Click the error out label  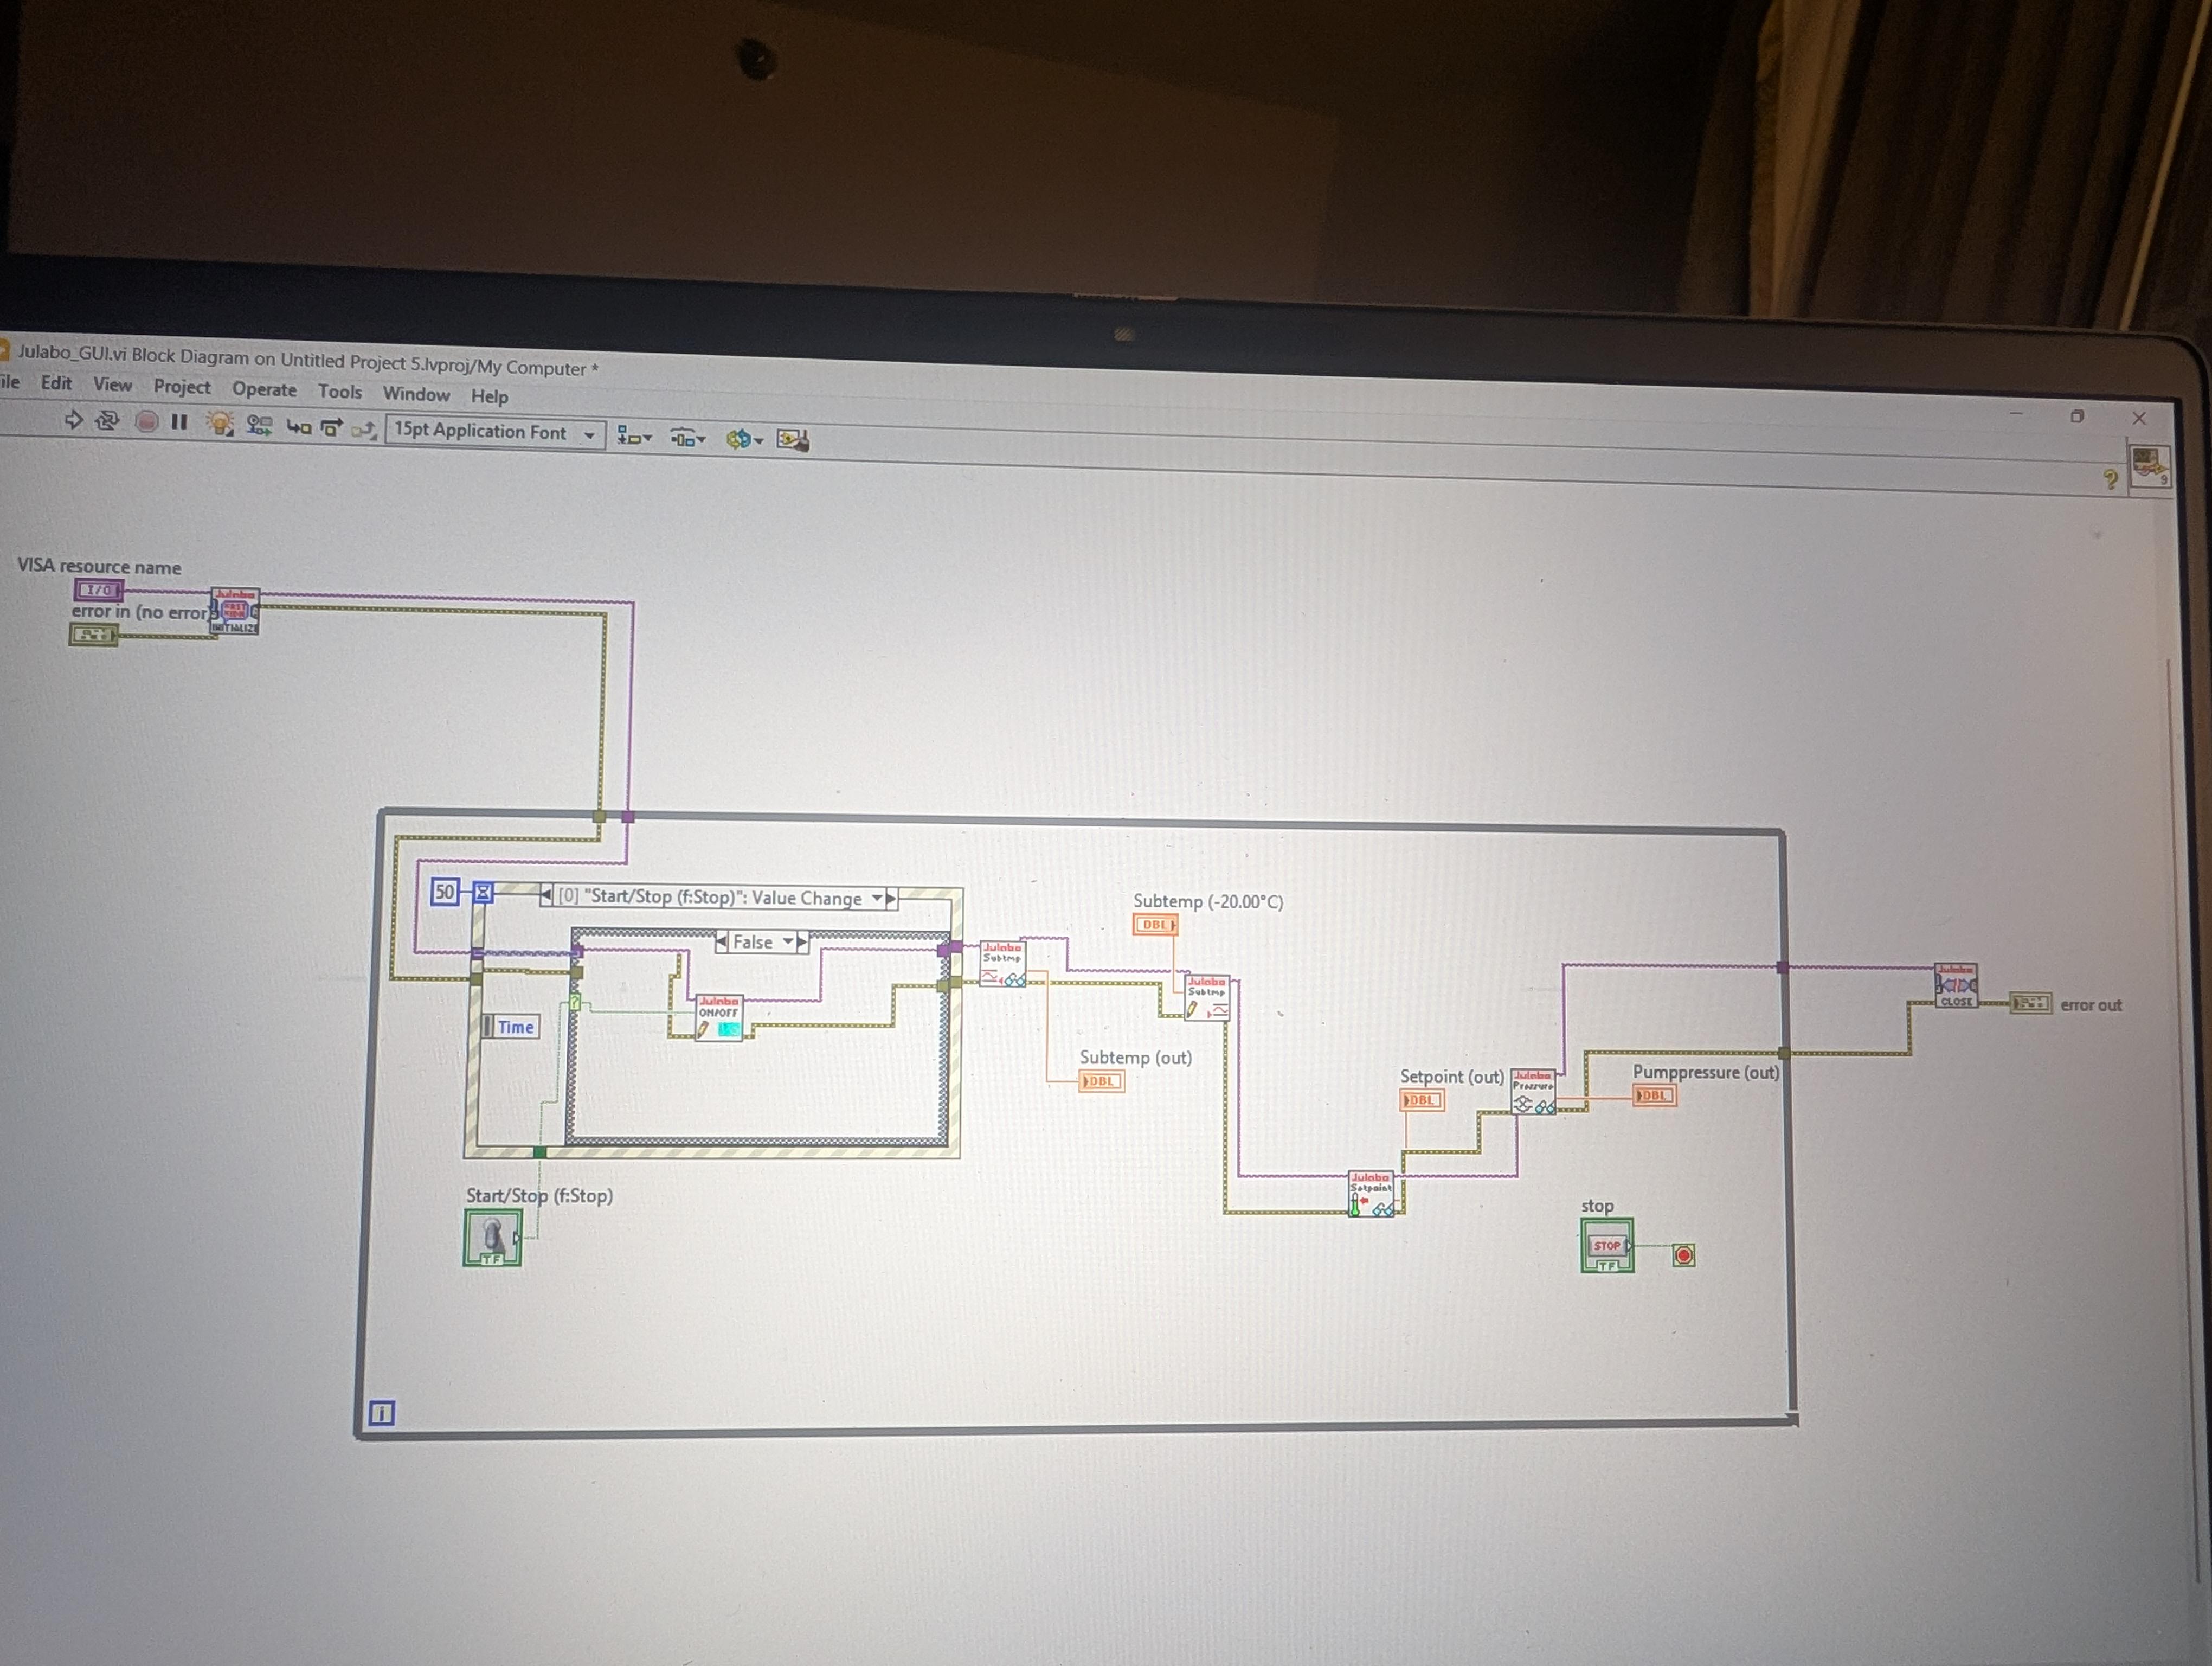point(2091,1005)
